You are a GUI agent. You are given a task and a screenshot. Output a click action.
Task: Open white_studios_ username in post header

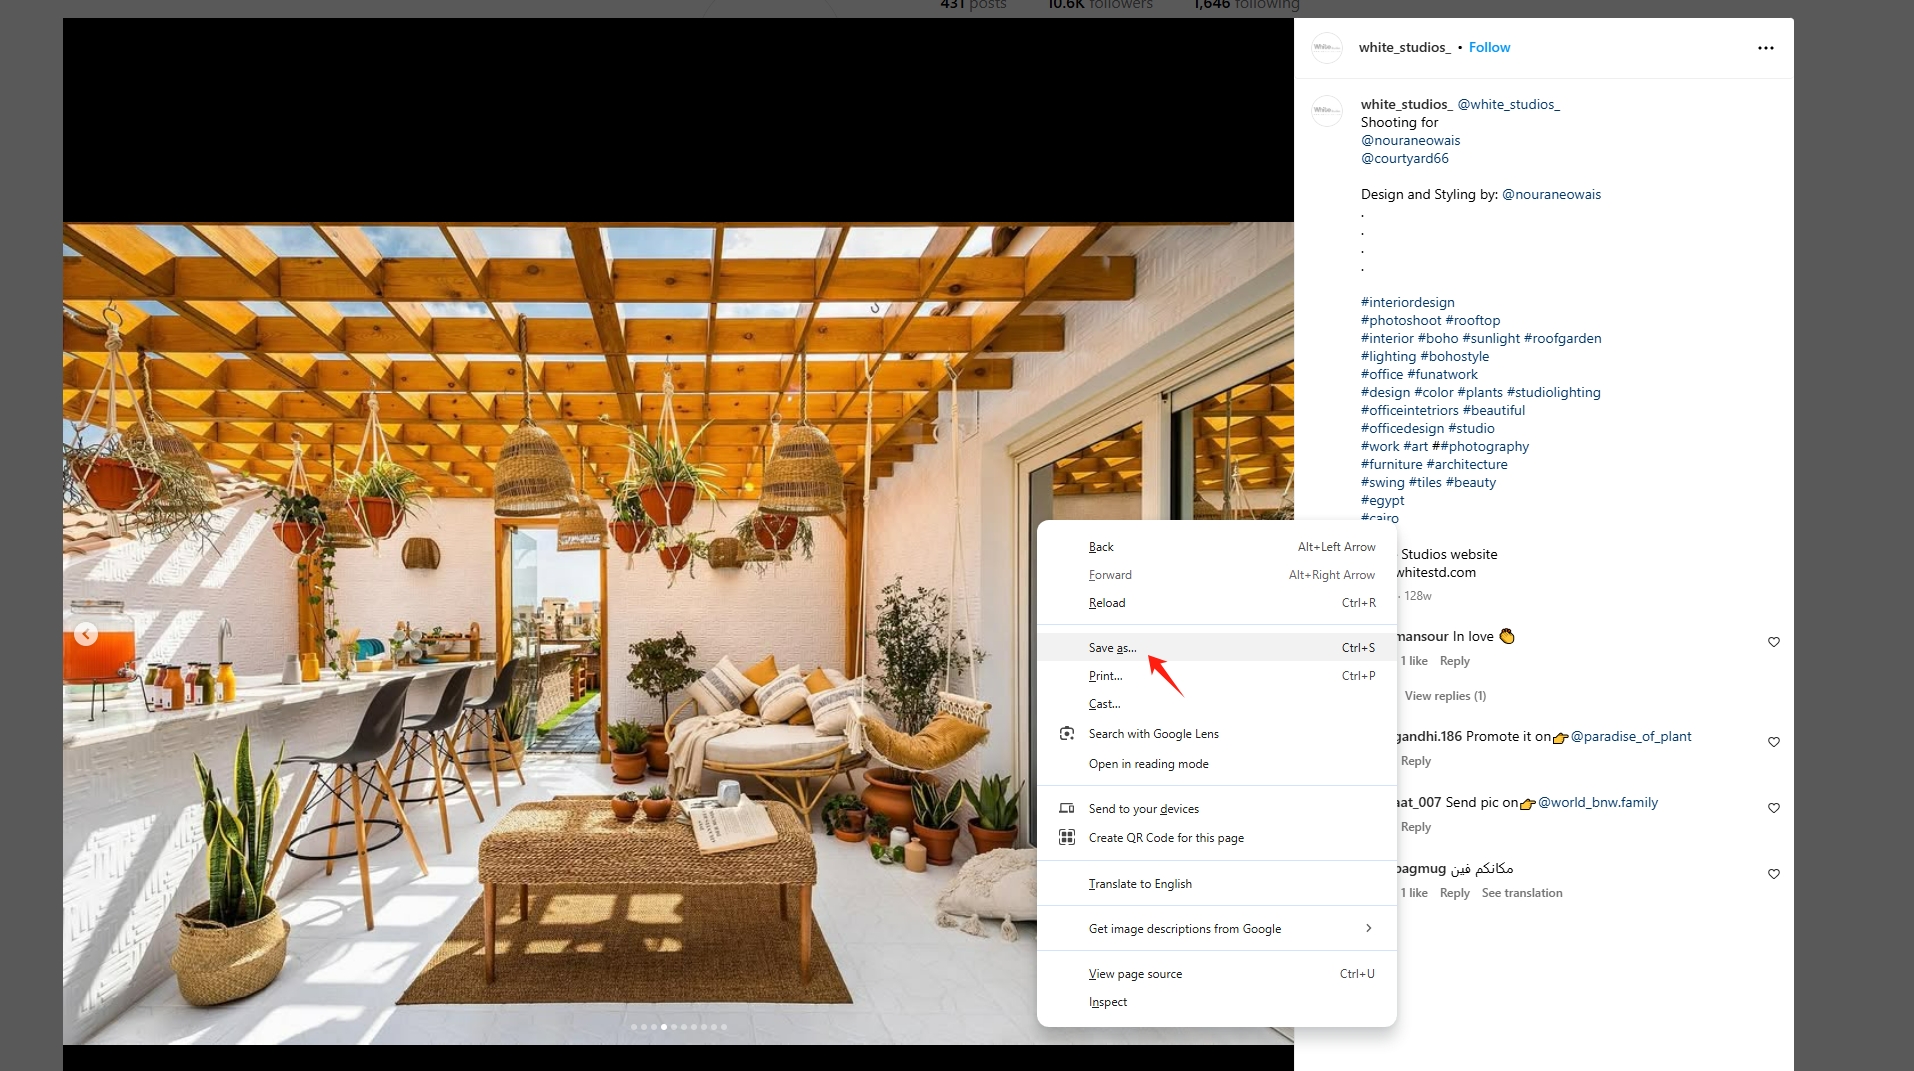point(1404,47)
